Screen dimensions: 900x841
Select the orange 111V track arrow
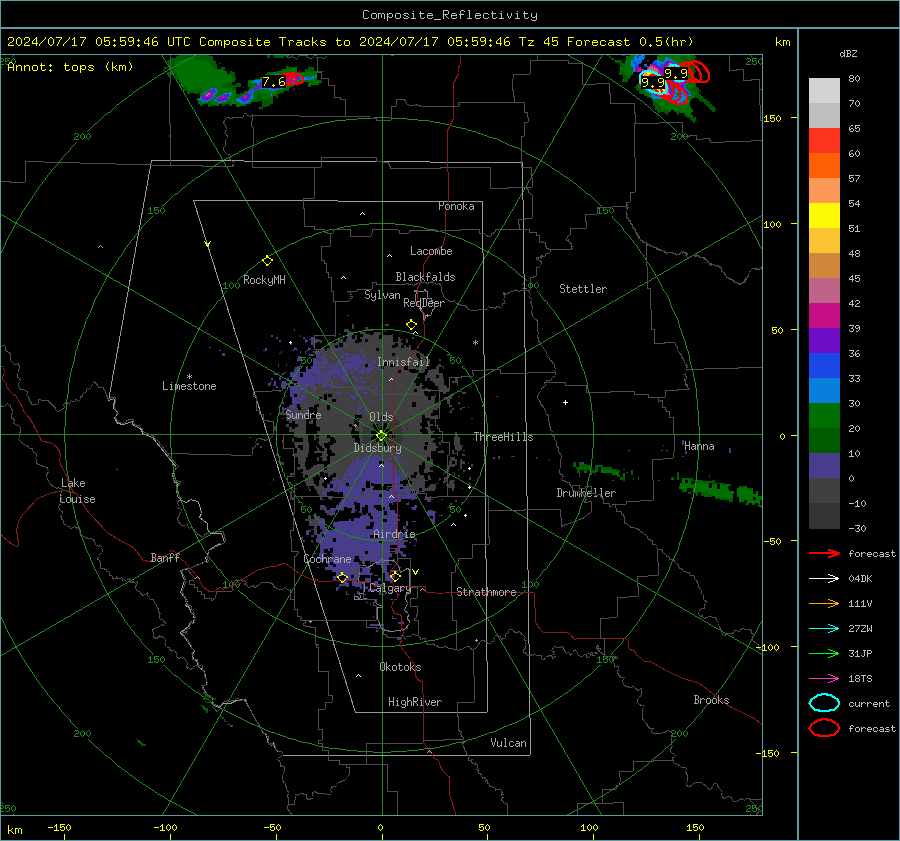pyautogui.click(x=824, y=603)
